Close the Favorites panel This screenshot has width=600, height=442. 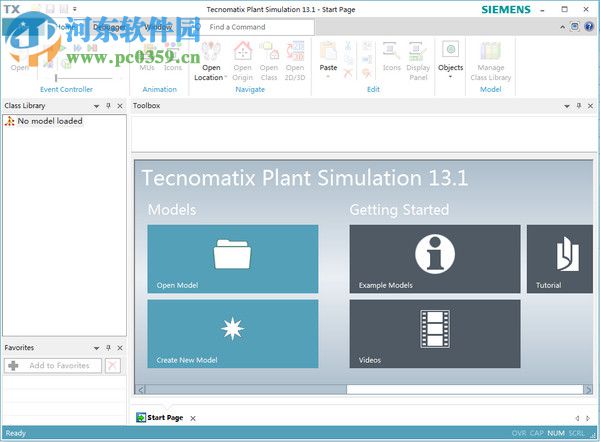tap(120, 348)
